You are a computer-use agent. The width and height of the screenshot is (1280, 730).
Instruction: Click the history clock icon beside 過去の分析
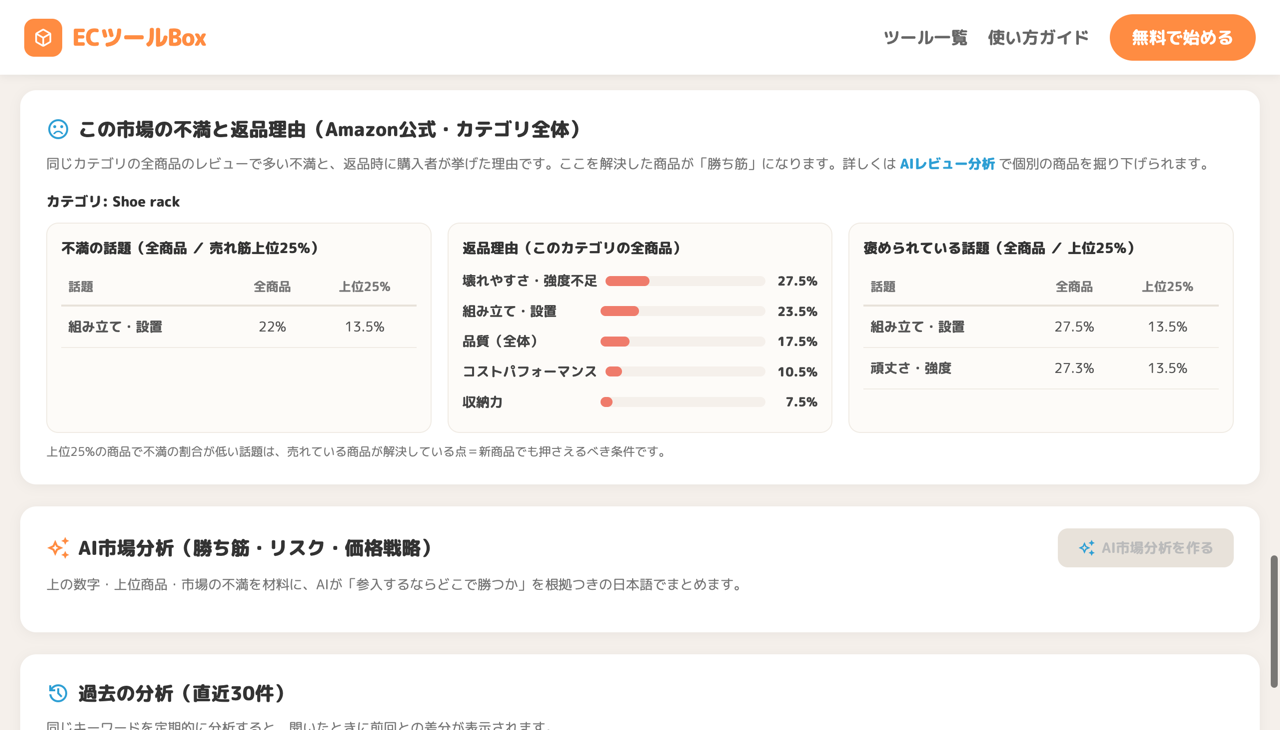[58, 693]
